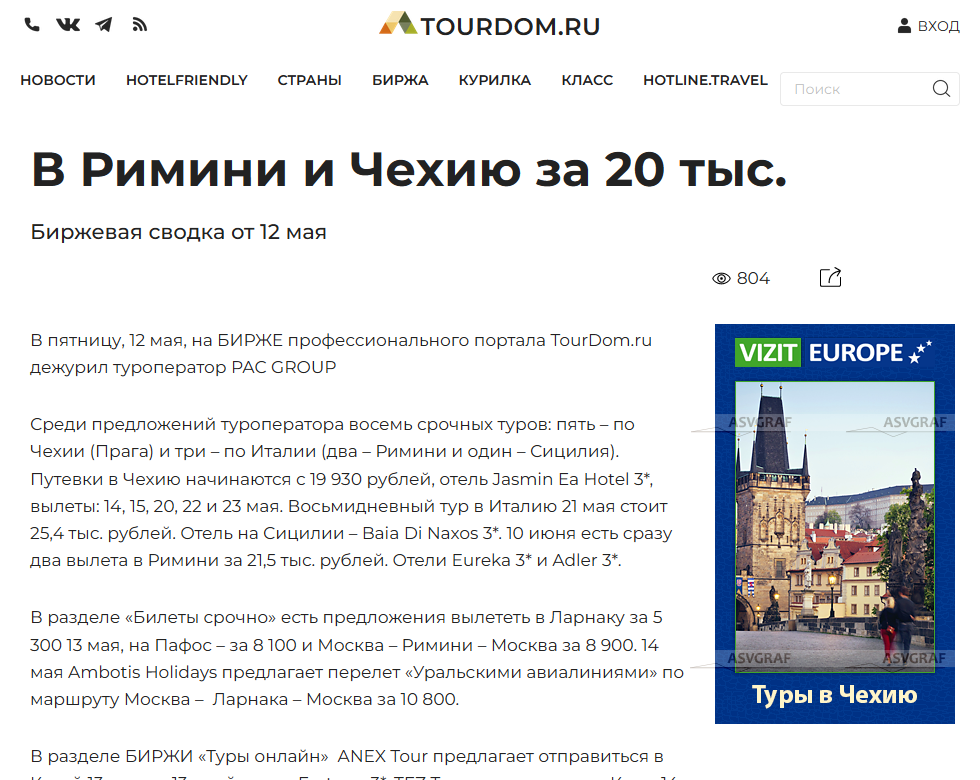The image size is (980, 780).
Task: Open the Vizit Europe Туры в Чехию banner
Action: (x=834, y=524)
